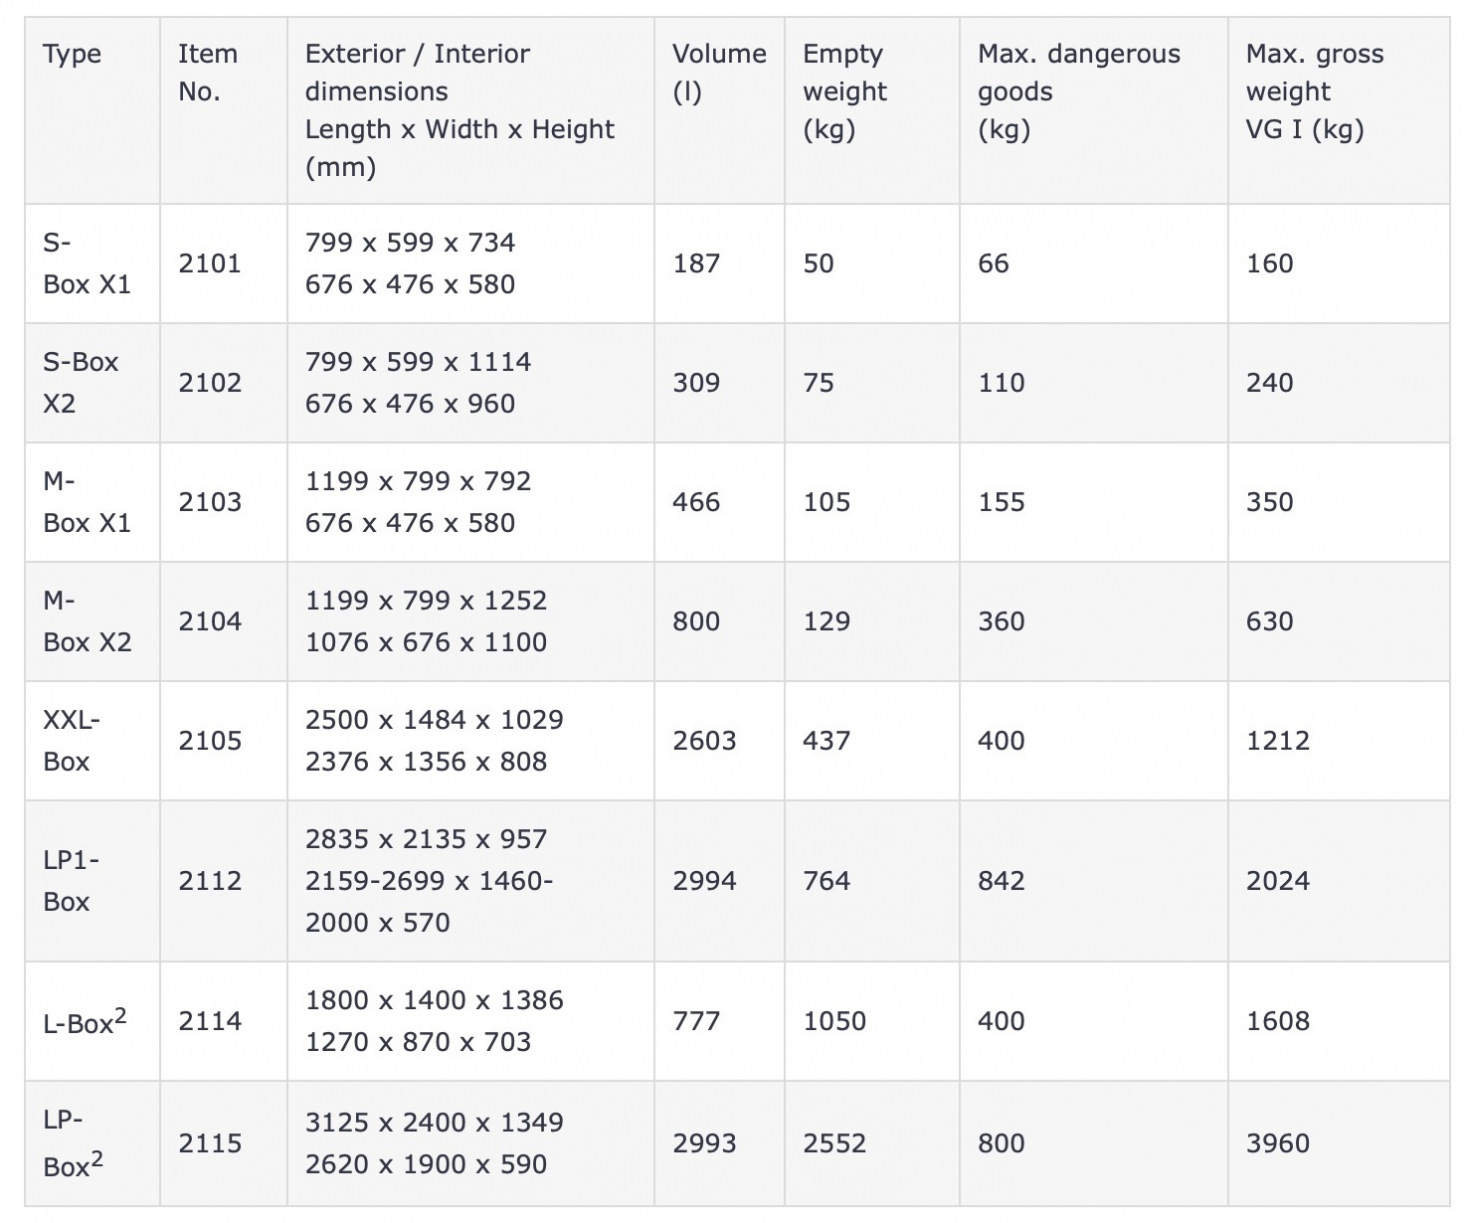The height and width of the screenshot is (1223, 1468).
Task: Click LP1-Box dangerous goods value 842
Action: tap(1001, 881)
